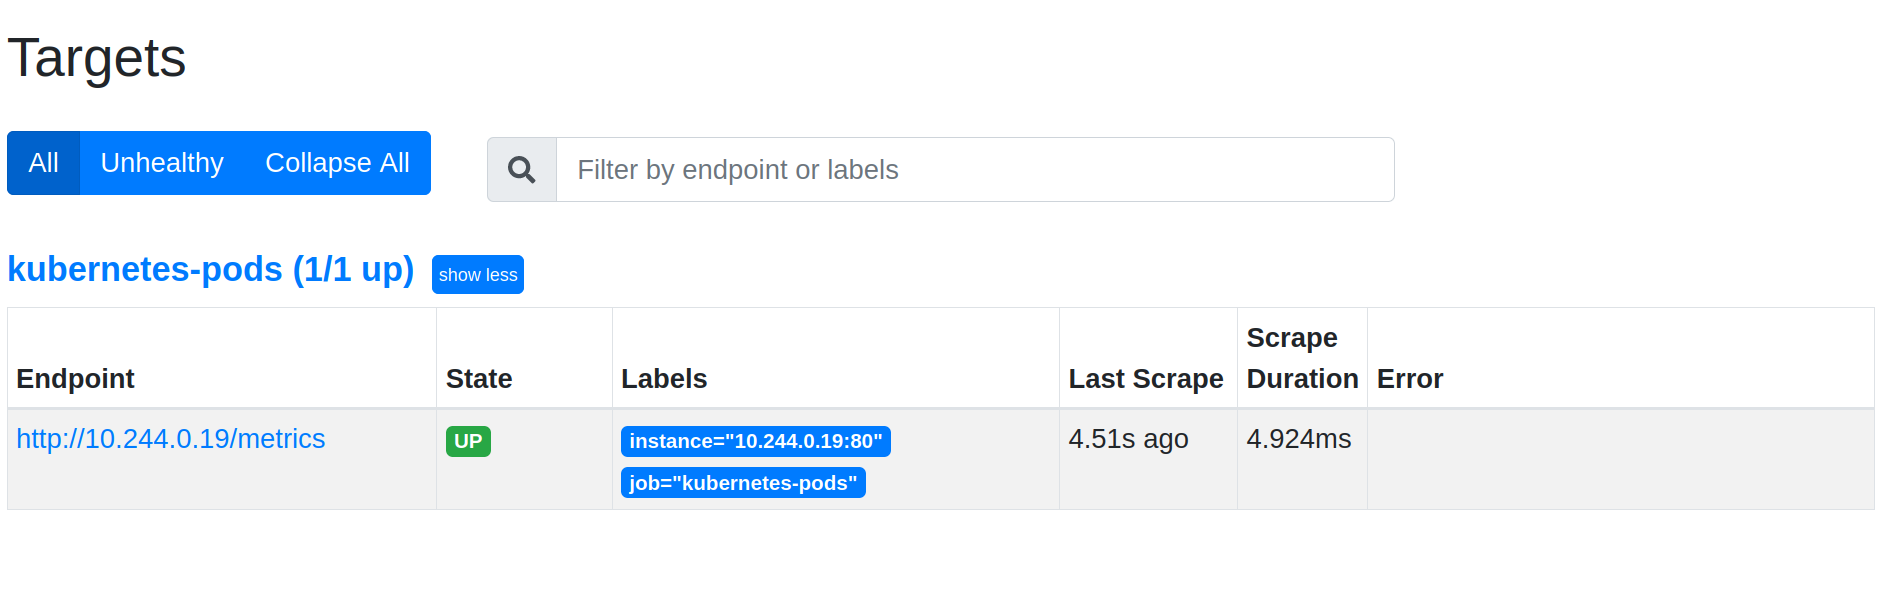Open the kubernetes-pods (1/1 up) group heading
Viewport: 1884px width, 612px height.
210,269
